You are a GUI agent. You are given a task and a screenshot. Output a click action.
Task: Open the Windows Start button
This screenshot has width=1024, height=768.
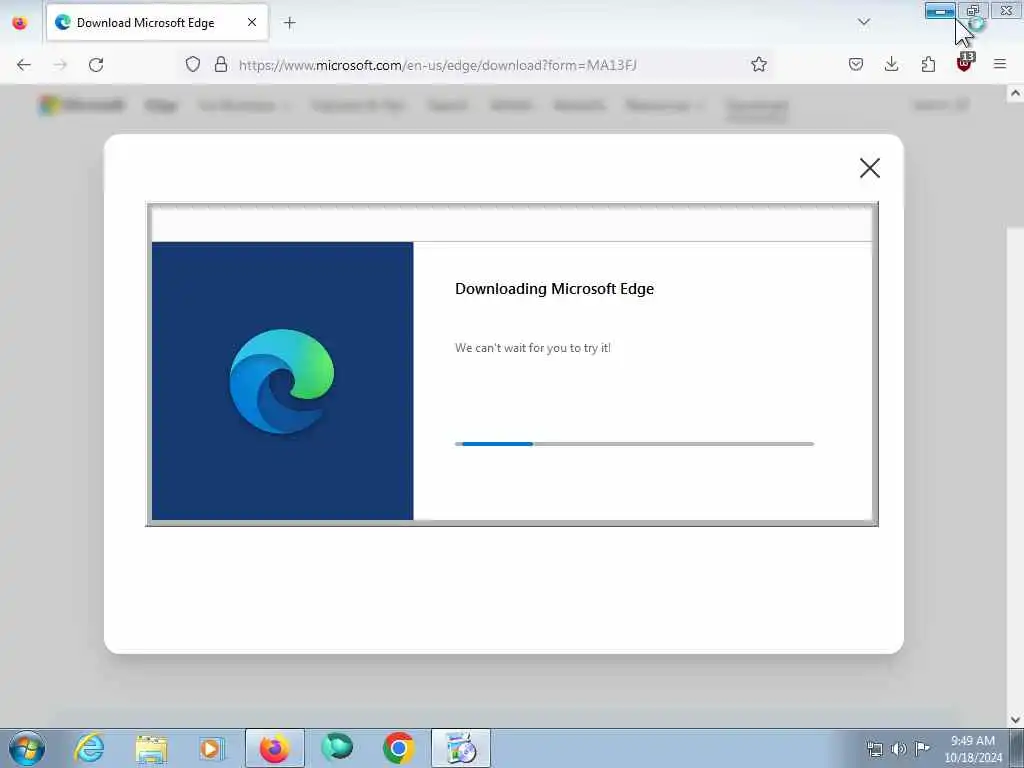click(x=27, y=748)
